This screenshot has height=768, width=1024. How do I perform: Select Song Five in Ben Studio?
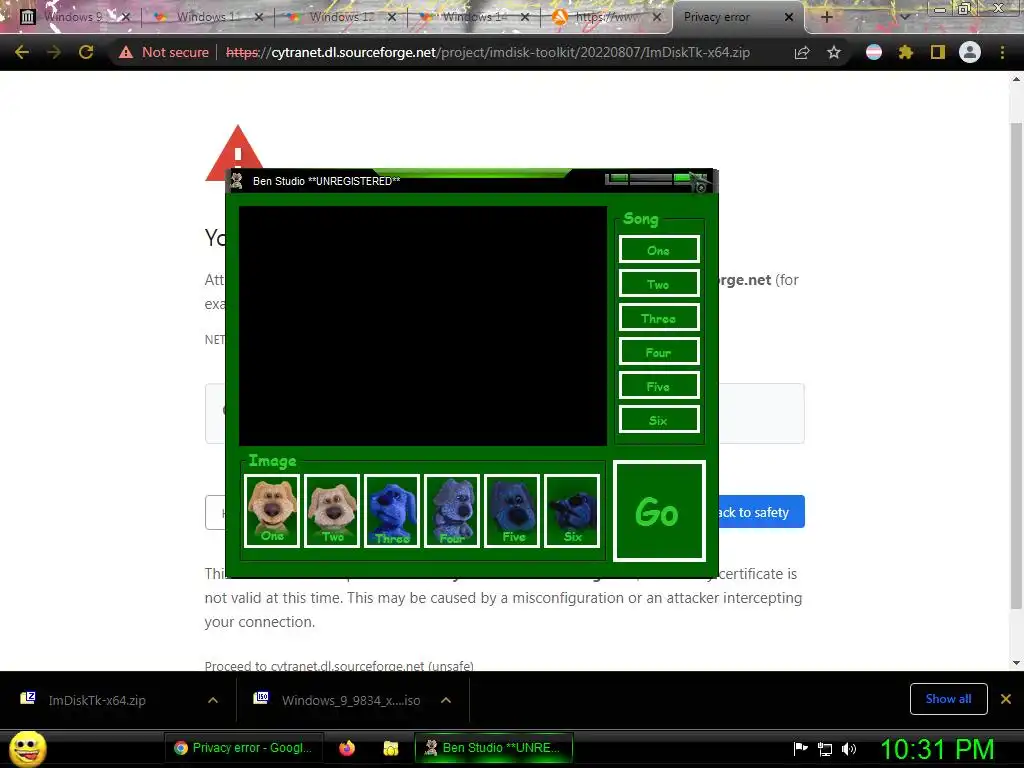click(x=659, y=385)
